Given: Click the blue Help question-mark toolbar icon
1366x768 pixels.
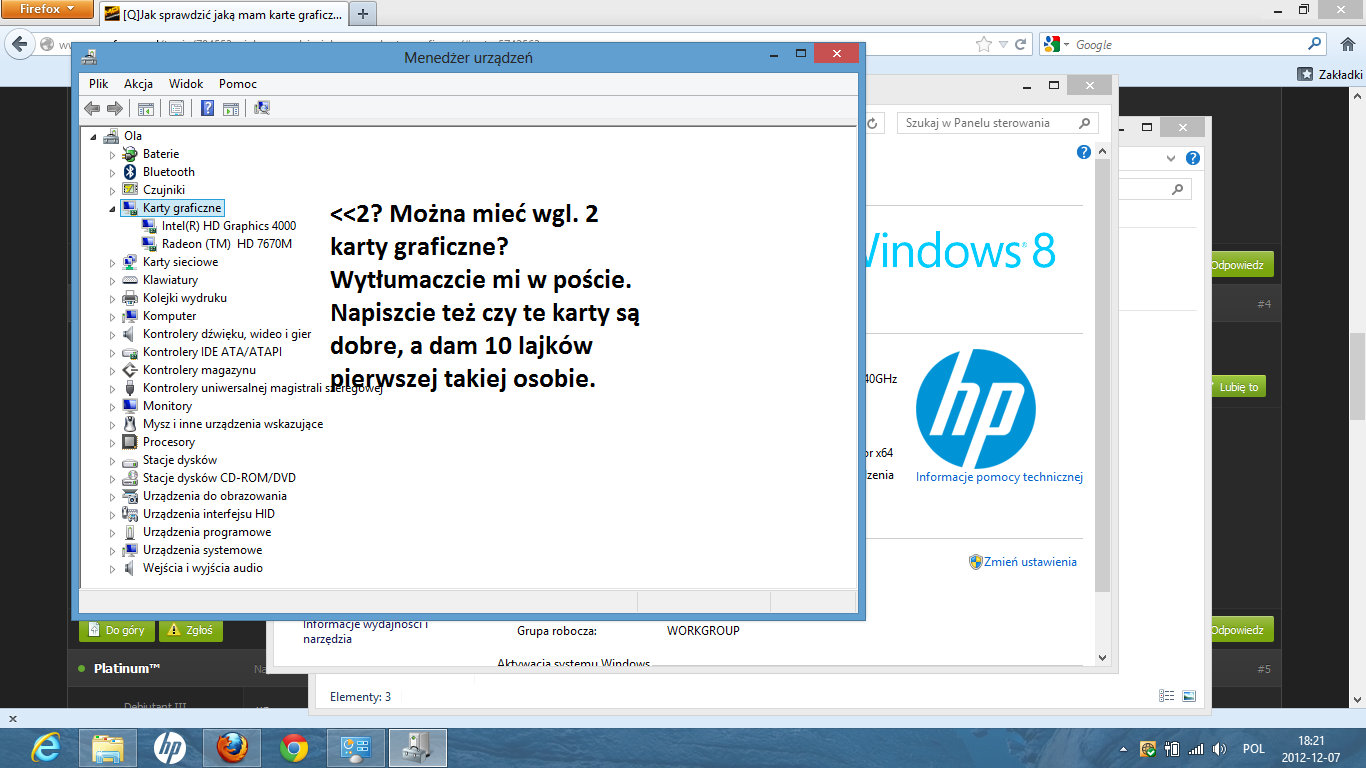Looking at the screenshot, I should (207, 108).
